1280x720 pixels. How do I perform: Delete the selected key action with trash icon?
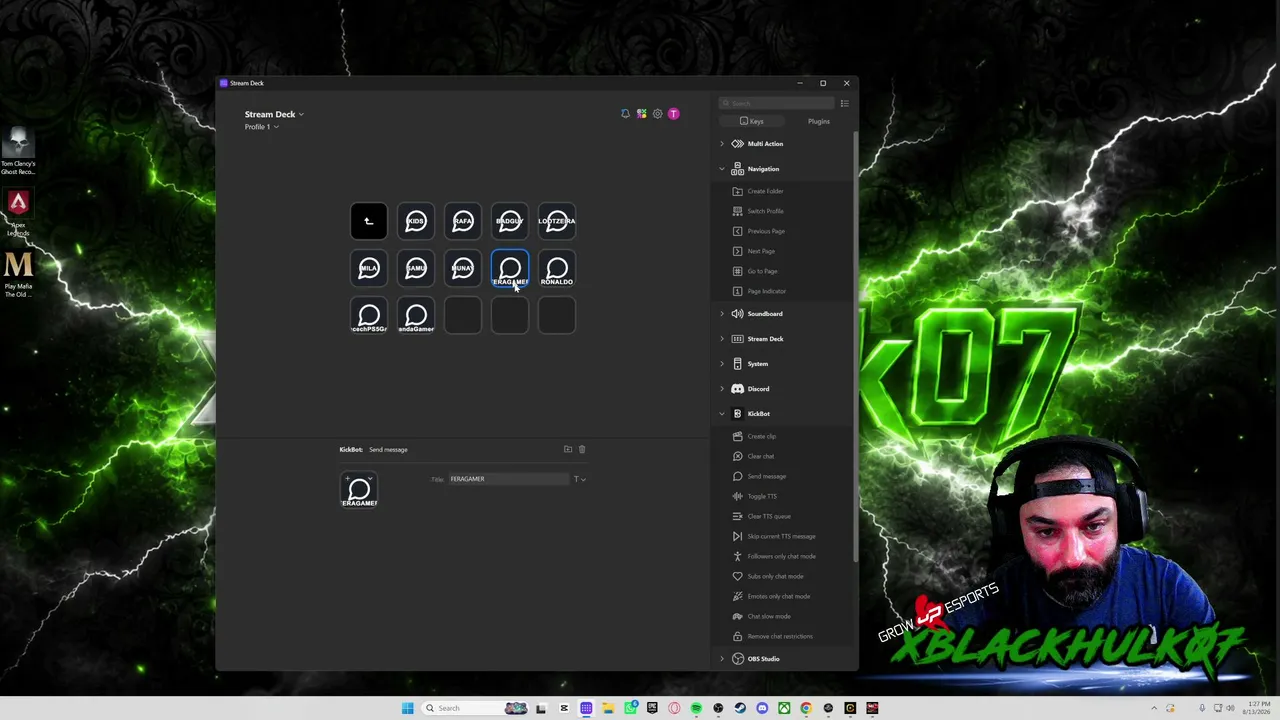[x=582, y=449]
